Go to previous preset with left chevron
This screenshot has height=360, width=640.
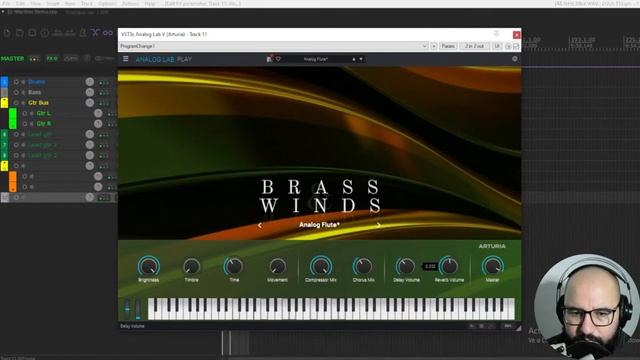coord(260,225)
